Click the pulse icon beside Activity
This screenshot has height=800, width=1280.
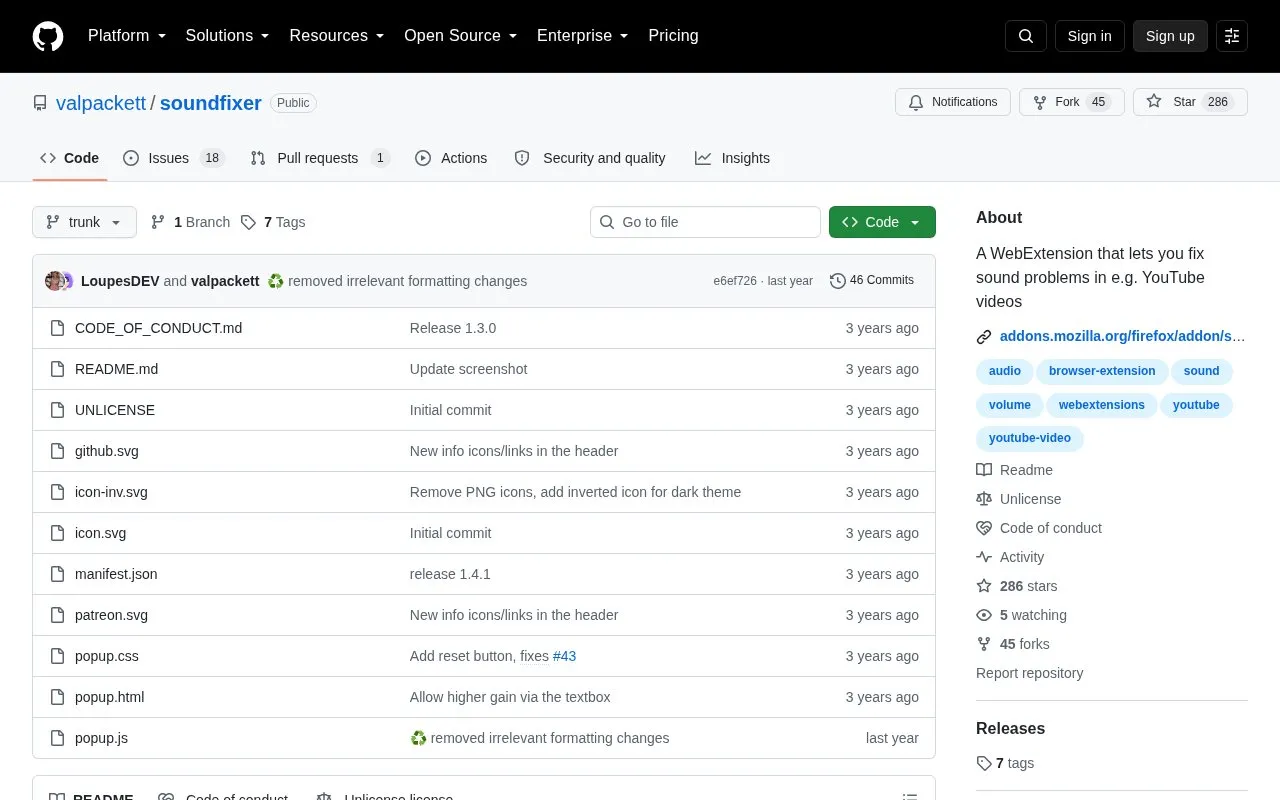pos(984,557)
